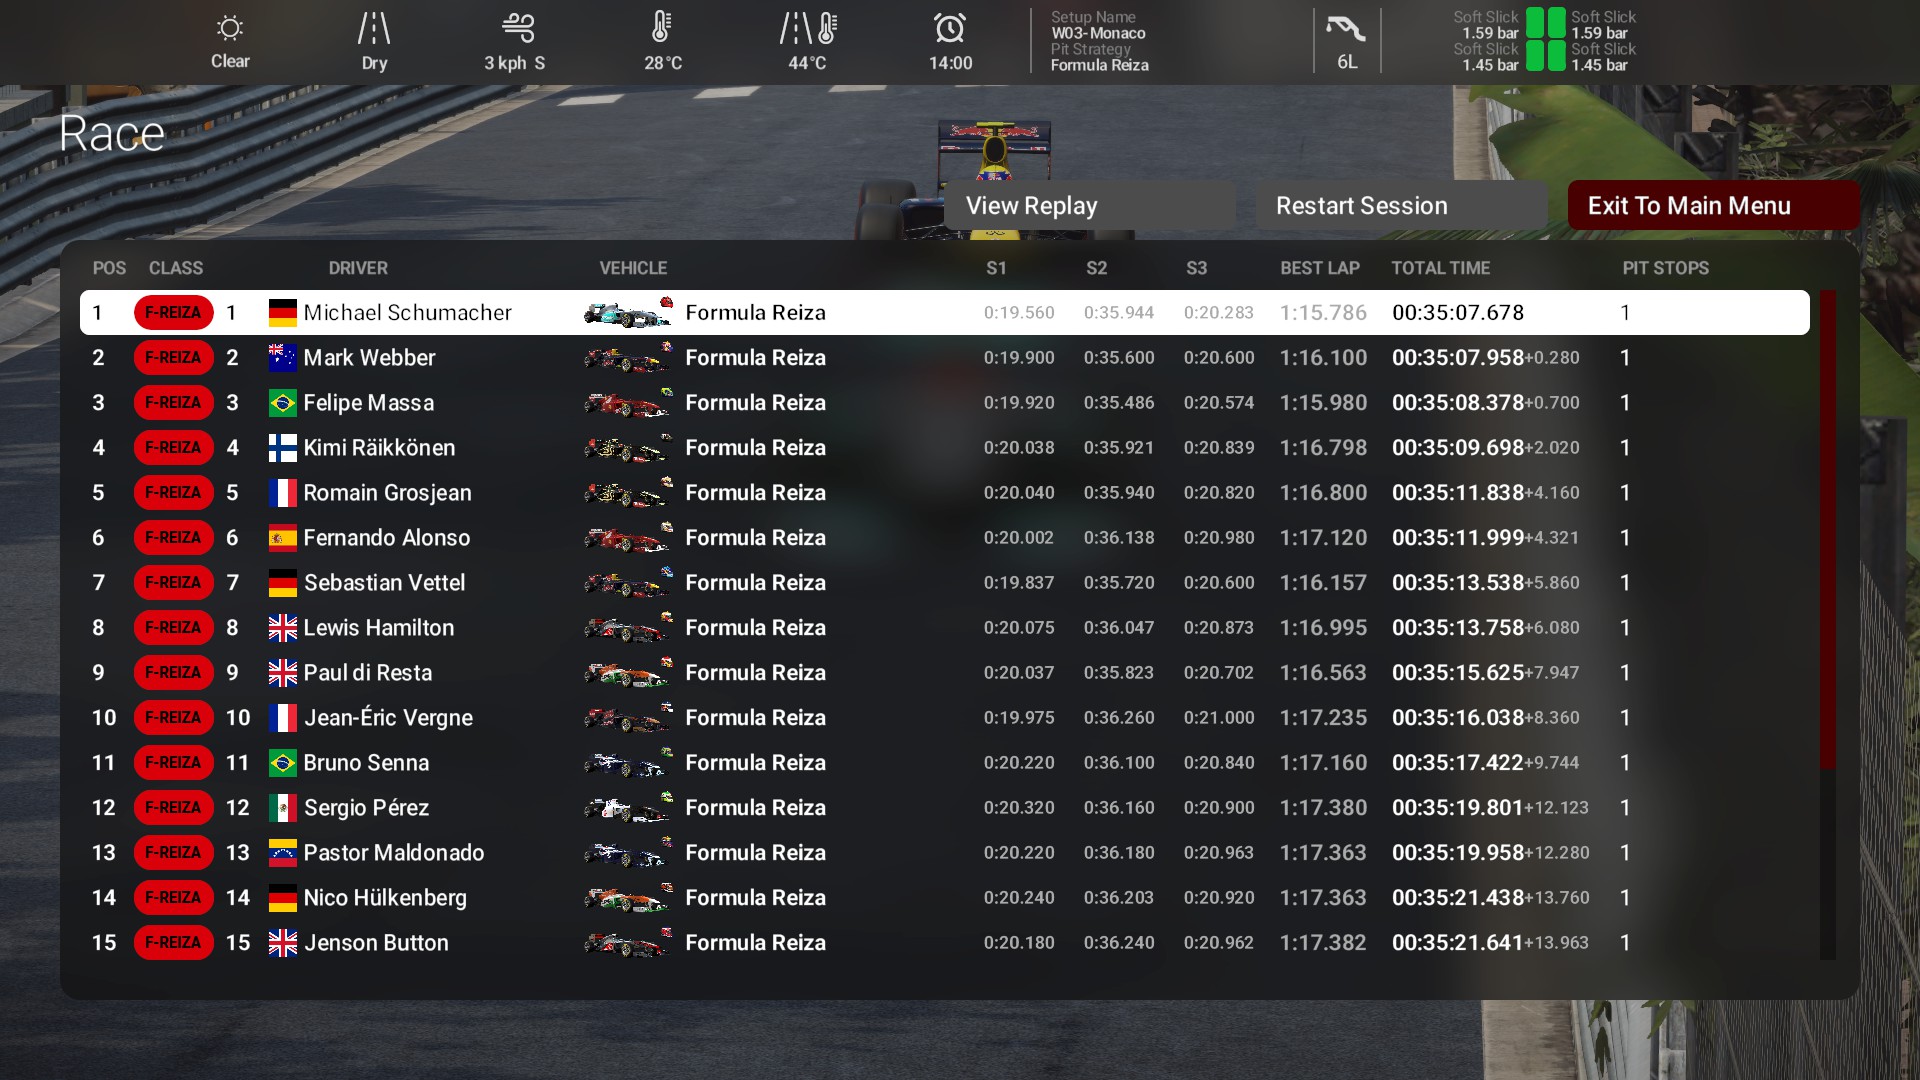Image resolution: width=1920 pixels, height=1080 pixels.
Task: Click the Dry track condition icon
Action: click(374, 28)
